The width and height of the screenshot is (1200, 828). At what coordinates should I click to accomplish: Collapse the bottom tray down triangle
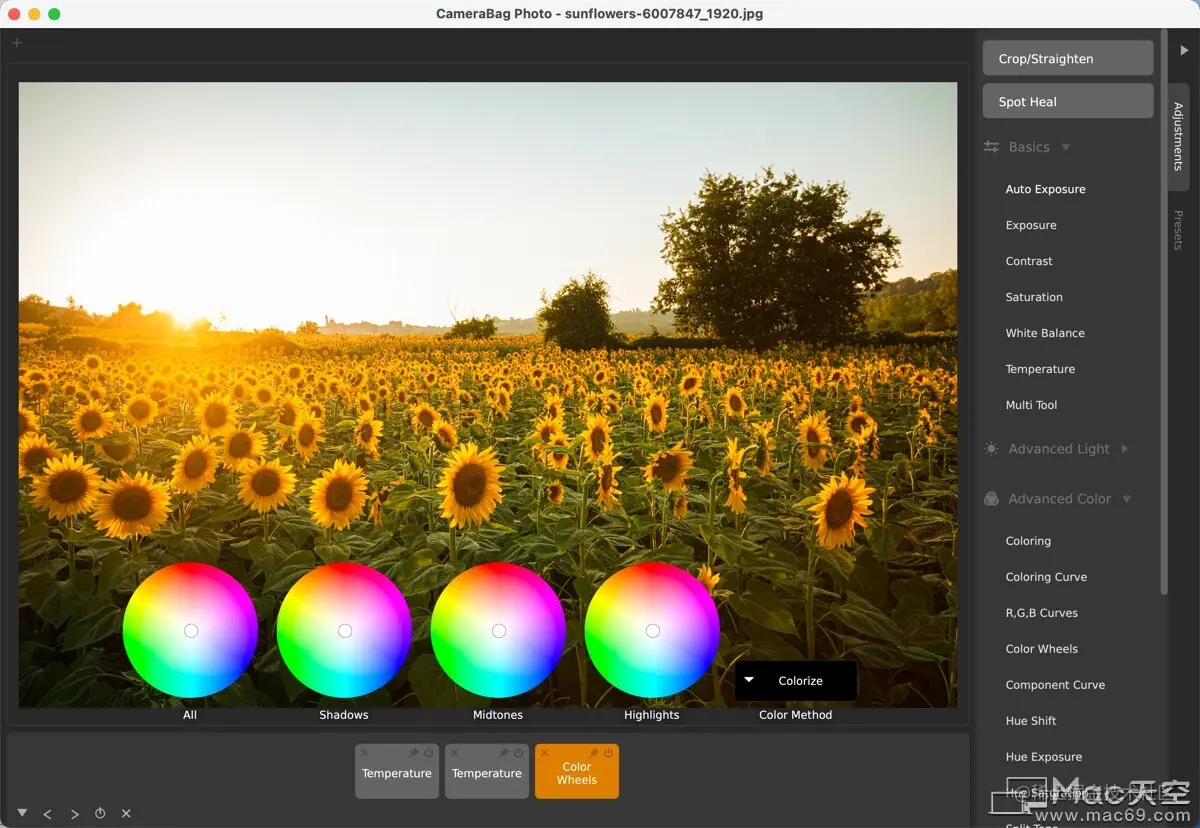point(22,813)
